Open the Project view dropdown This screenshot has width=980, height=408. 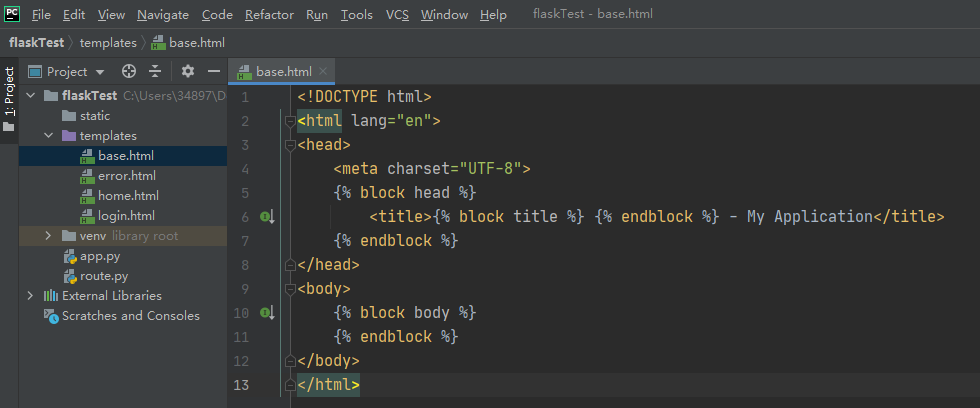67,72
